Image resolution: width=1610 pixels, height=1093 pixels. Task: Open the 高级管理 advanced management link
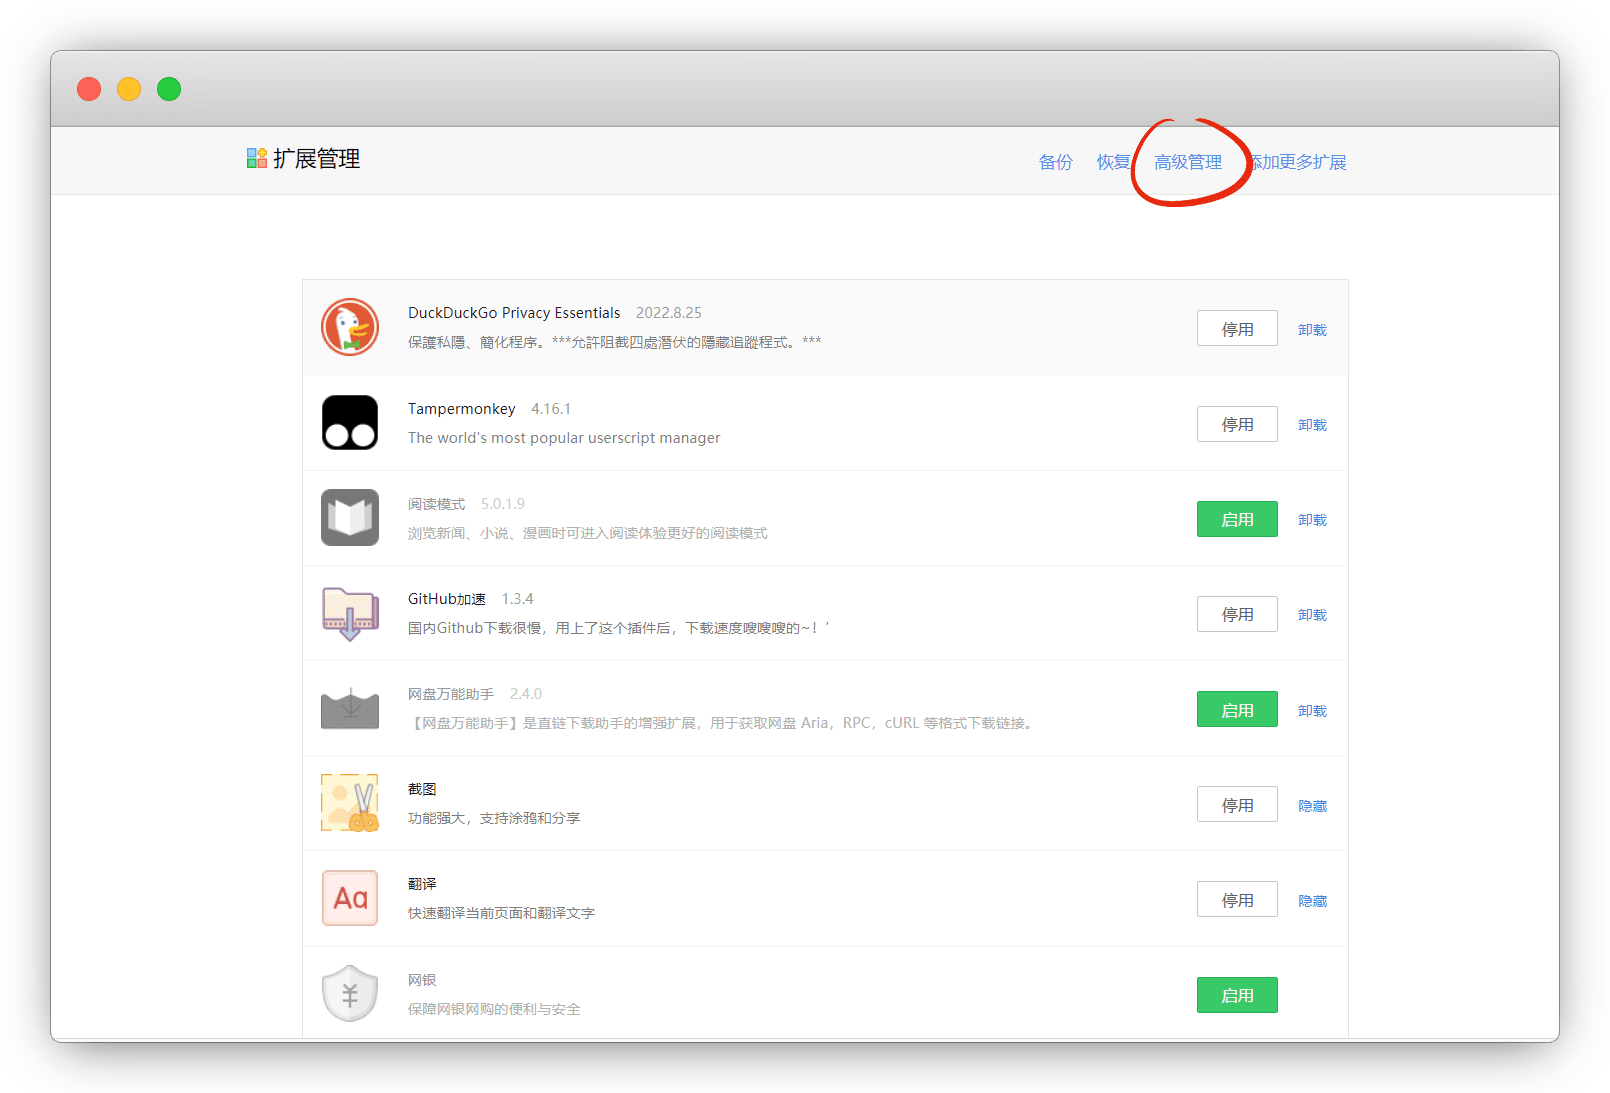tap(1187, 162)
